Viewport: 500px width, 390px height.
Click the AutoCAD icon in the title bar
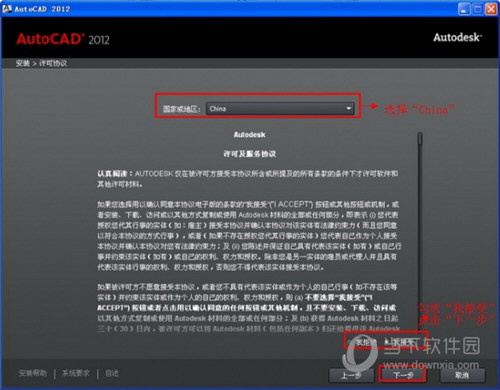[7, 9]
